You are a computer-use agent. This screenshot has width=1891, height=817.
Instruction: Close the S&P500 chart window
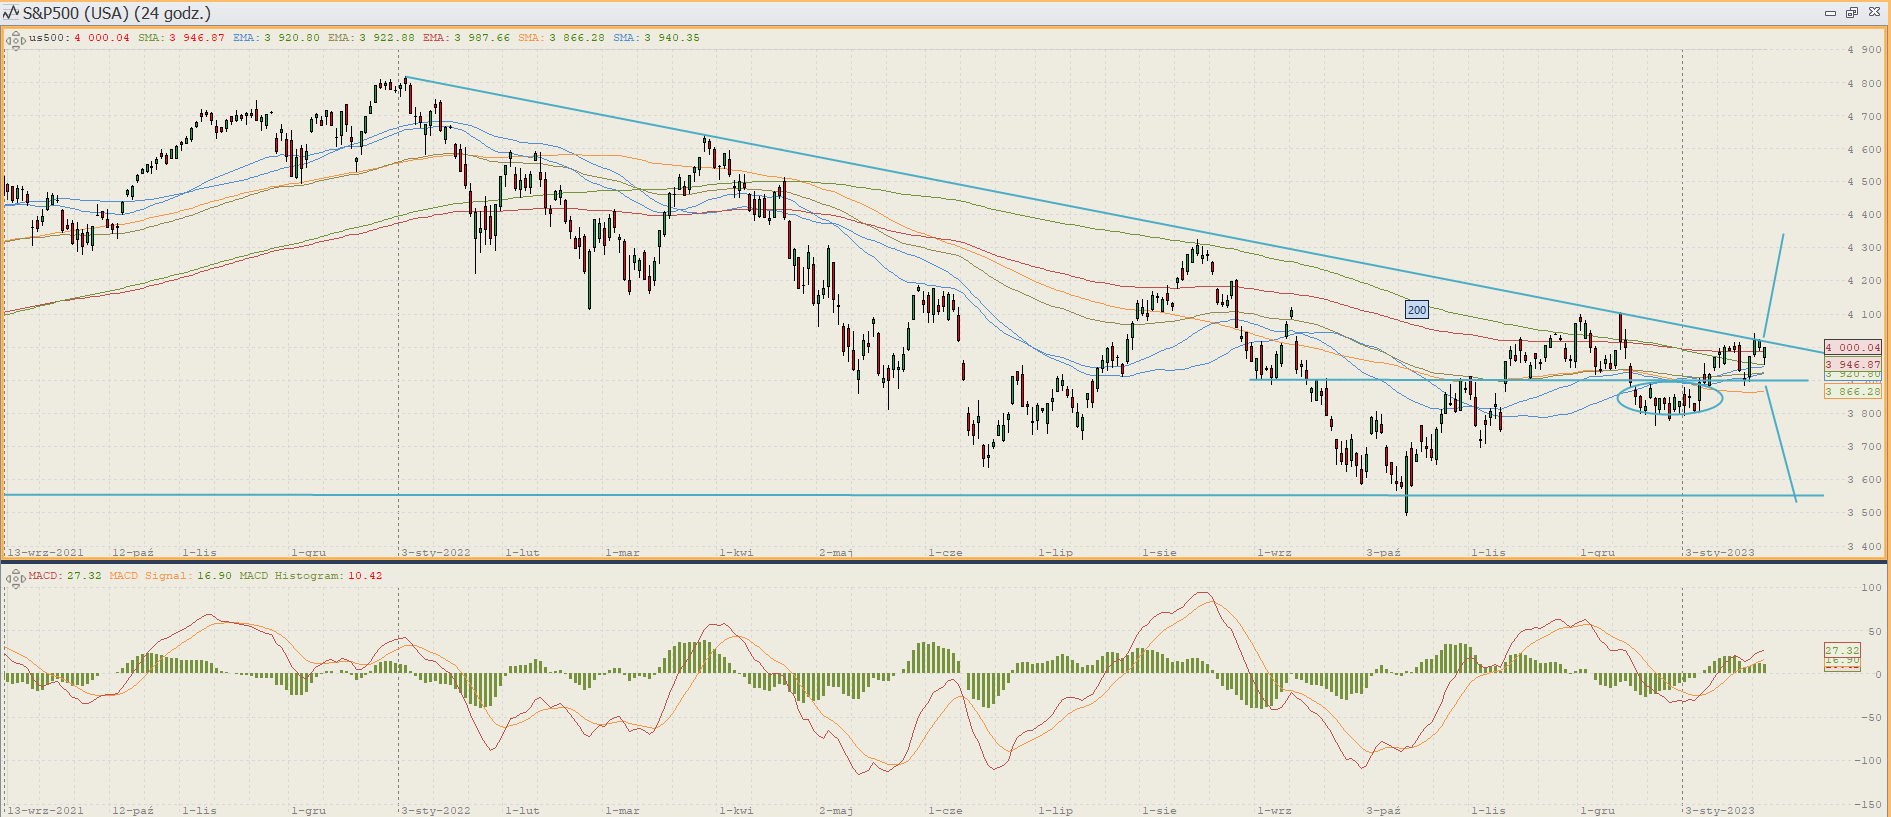coord(1872,13)
